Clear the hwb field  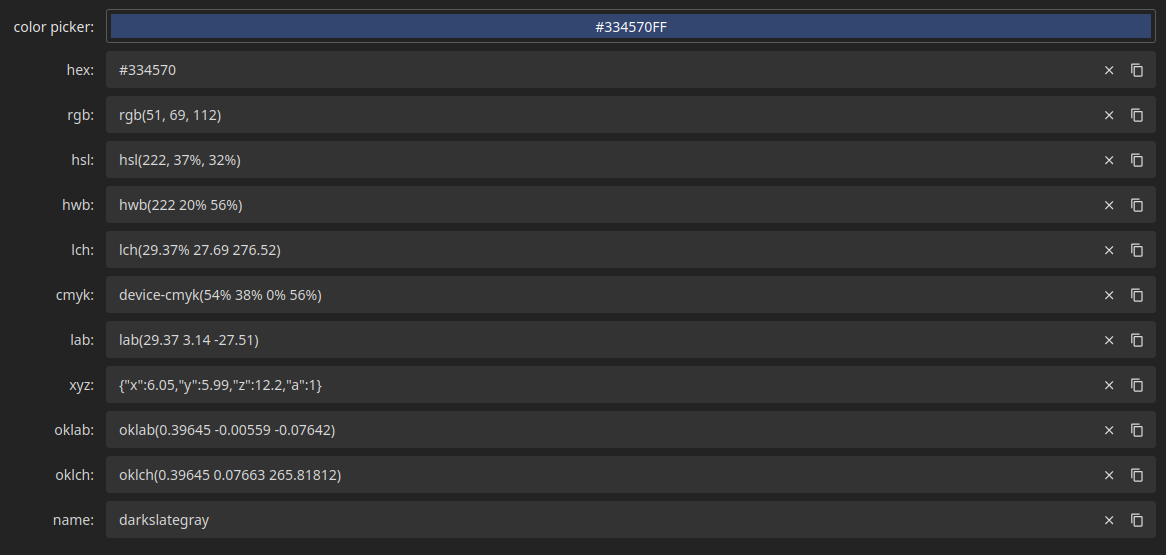coord(1109,205)
